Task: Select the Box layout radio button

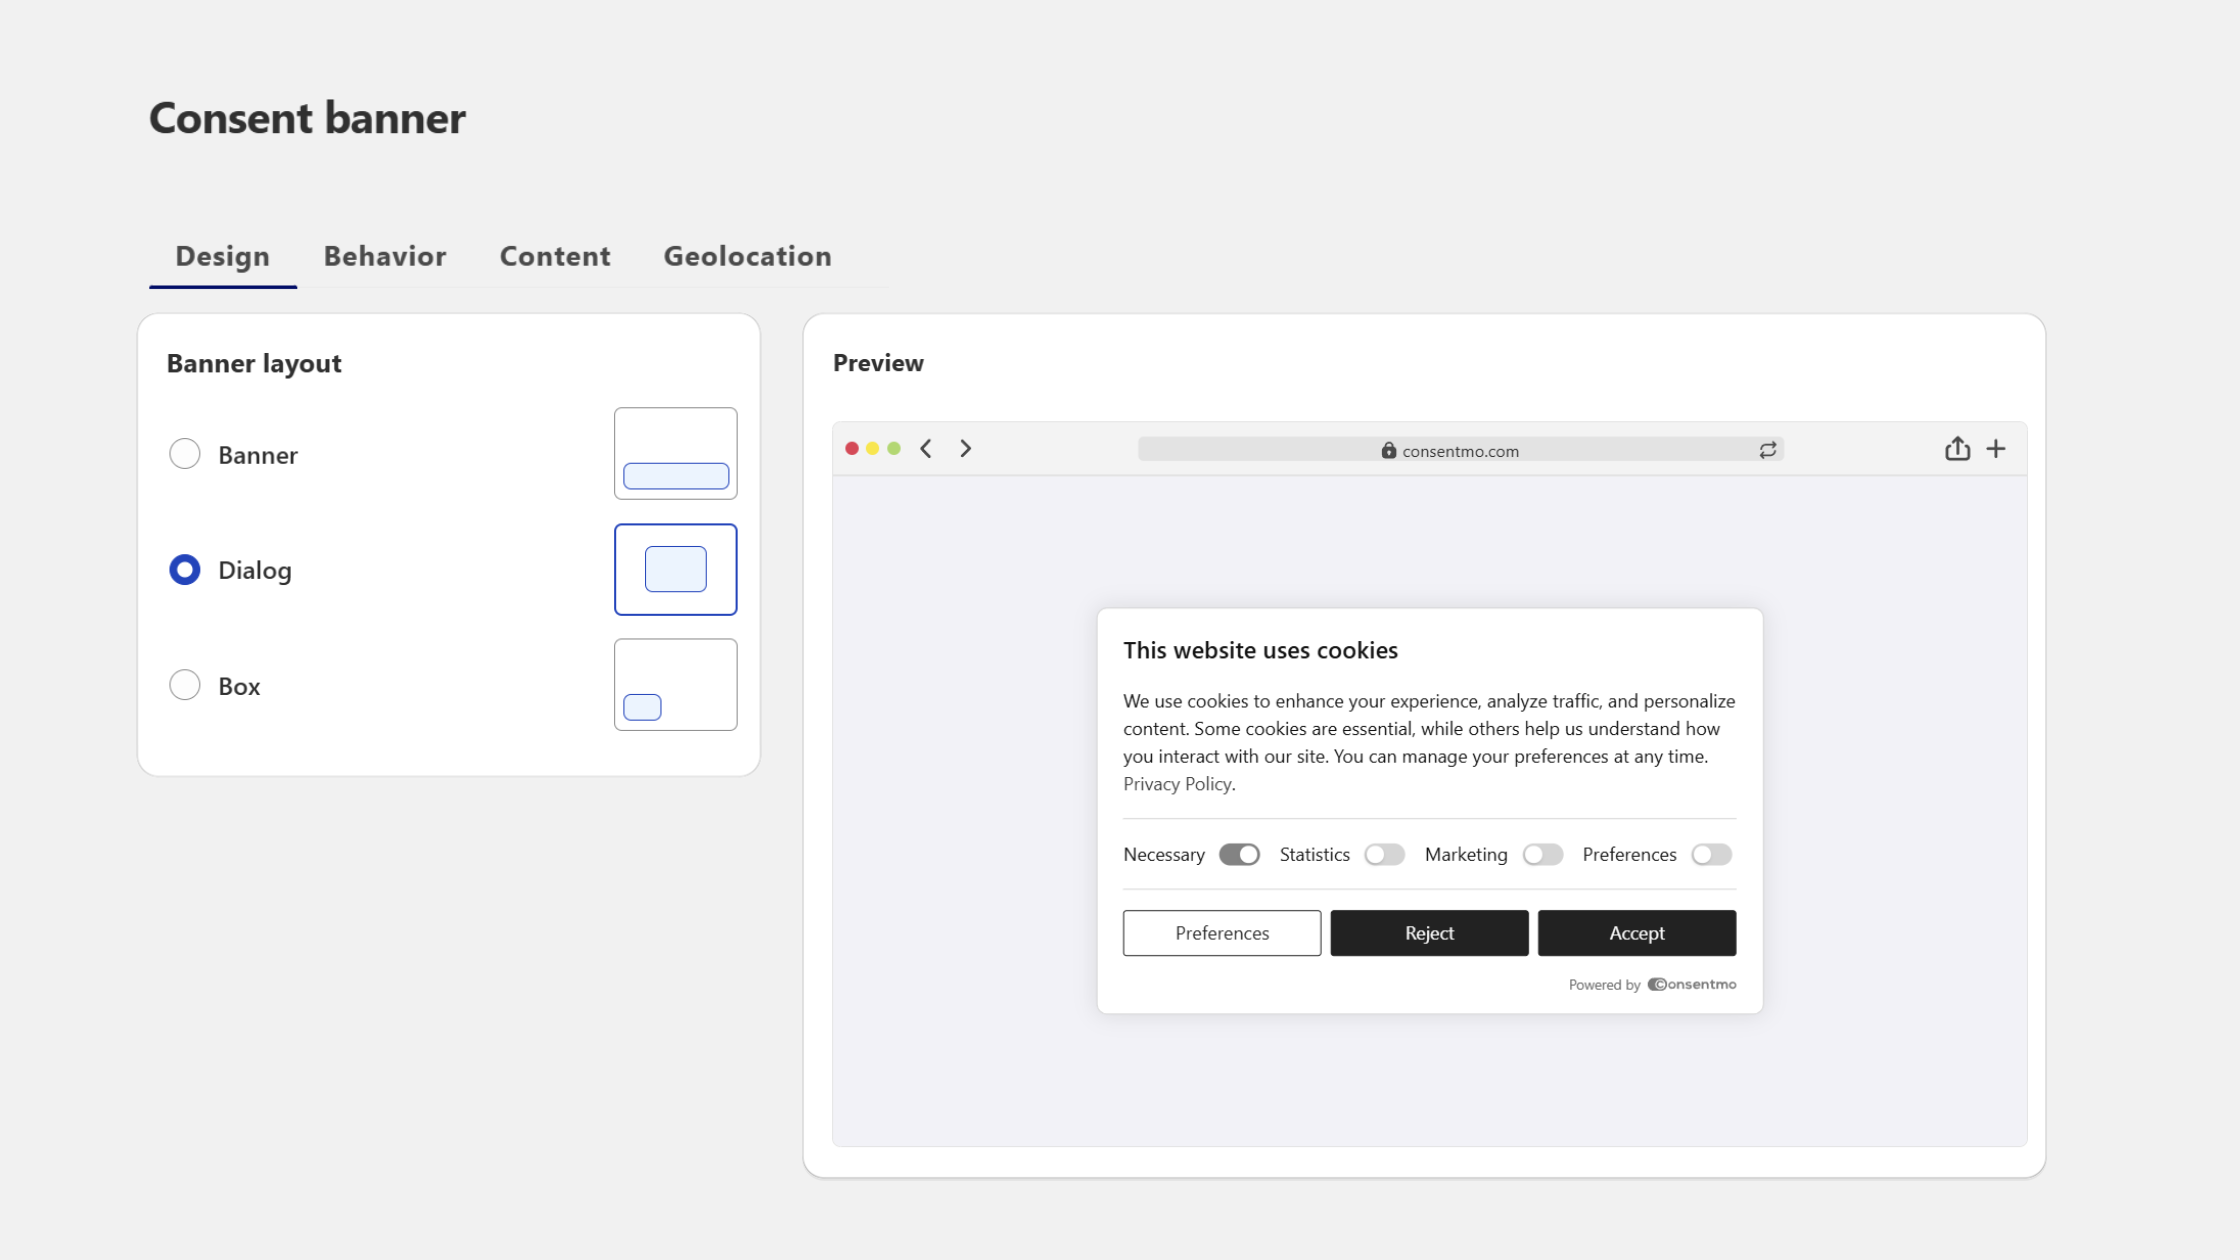Action: point(185,685)
